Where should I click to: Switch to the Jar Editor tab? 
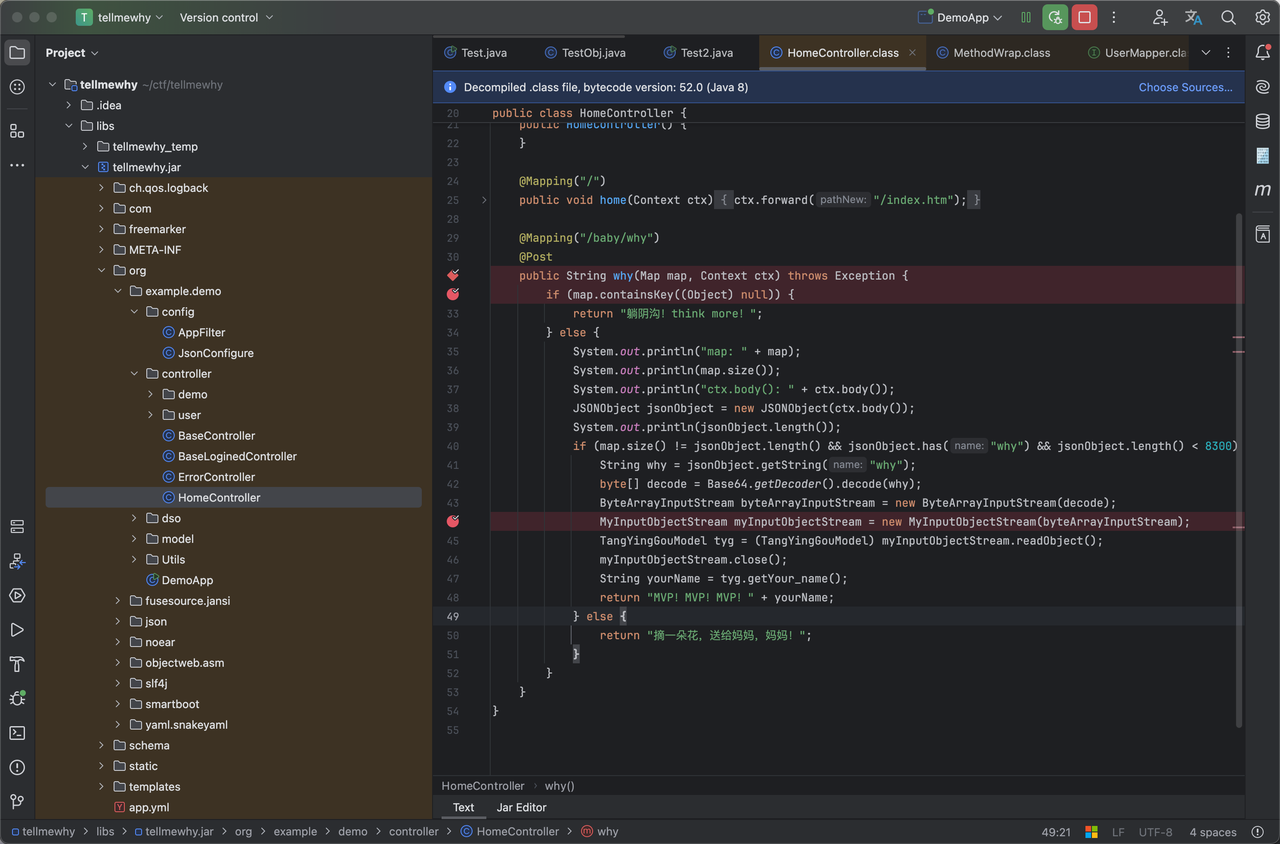521,807
